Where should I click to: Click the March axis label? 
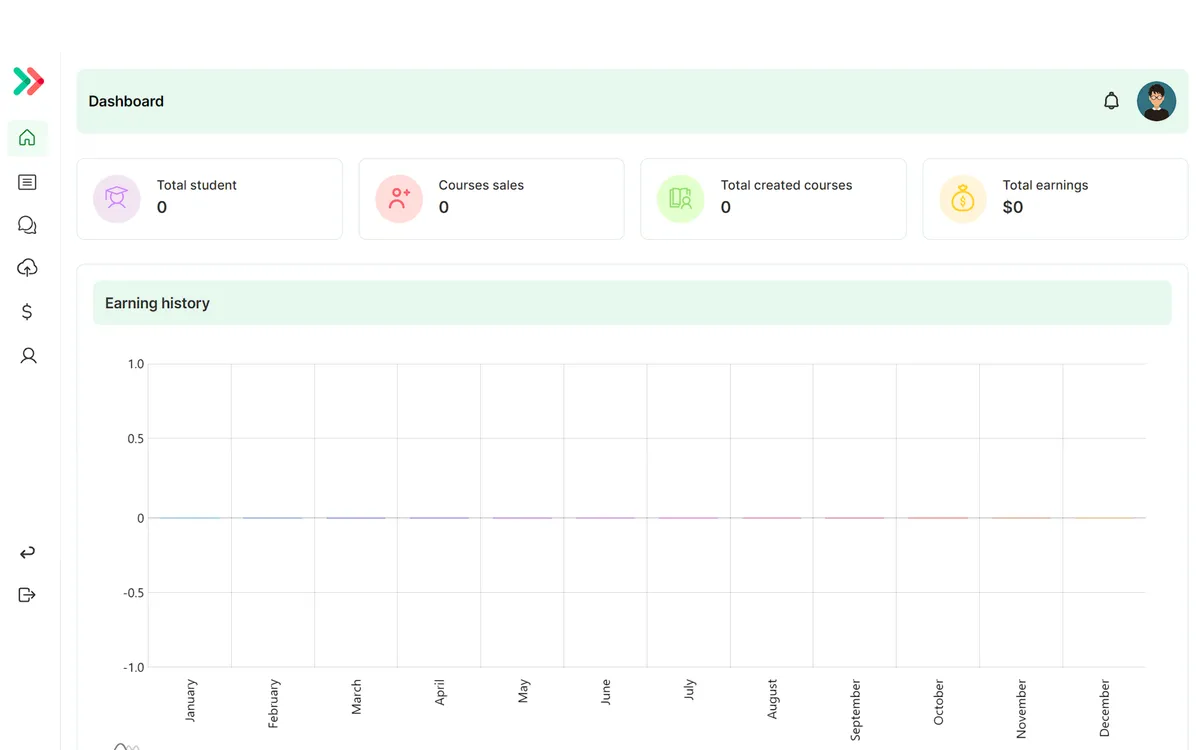click(356, 697)
